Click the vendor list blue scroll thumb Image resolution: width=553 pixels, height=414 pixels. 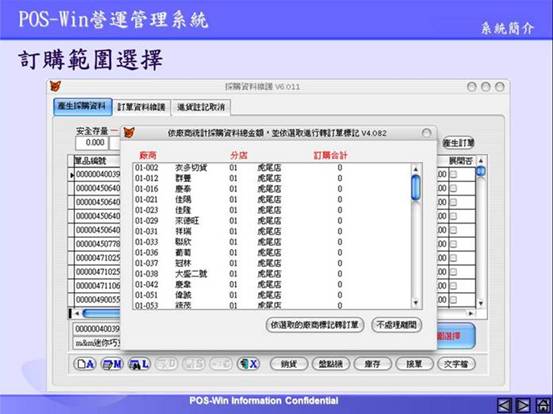416,188
